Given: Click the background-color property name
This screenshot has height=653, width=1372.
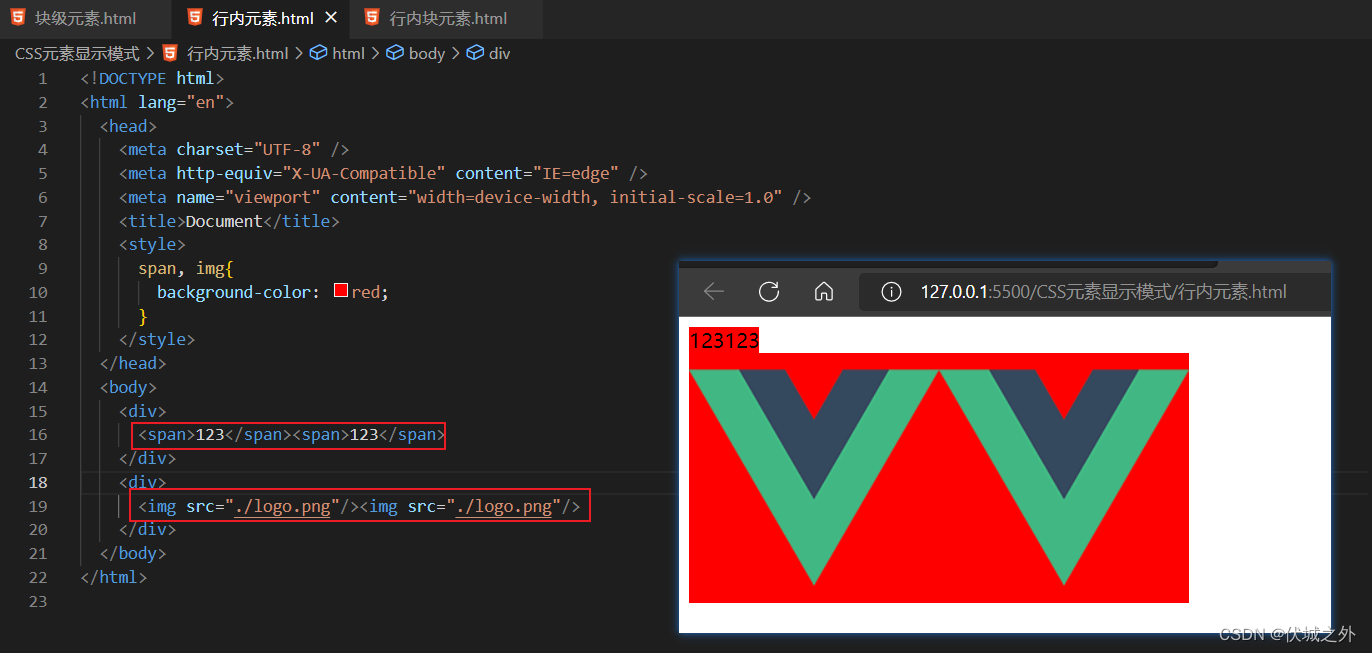Looking at the screenshot, I should pos(233,292).
